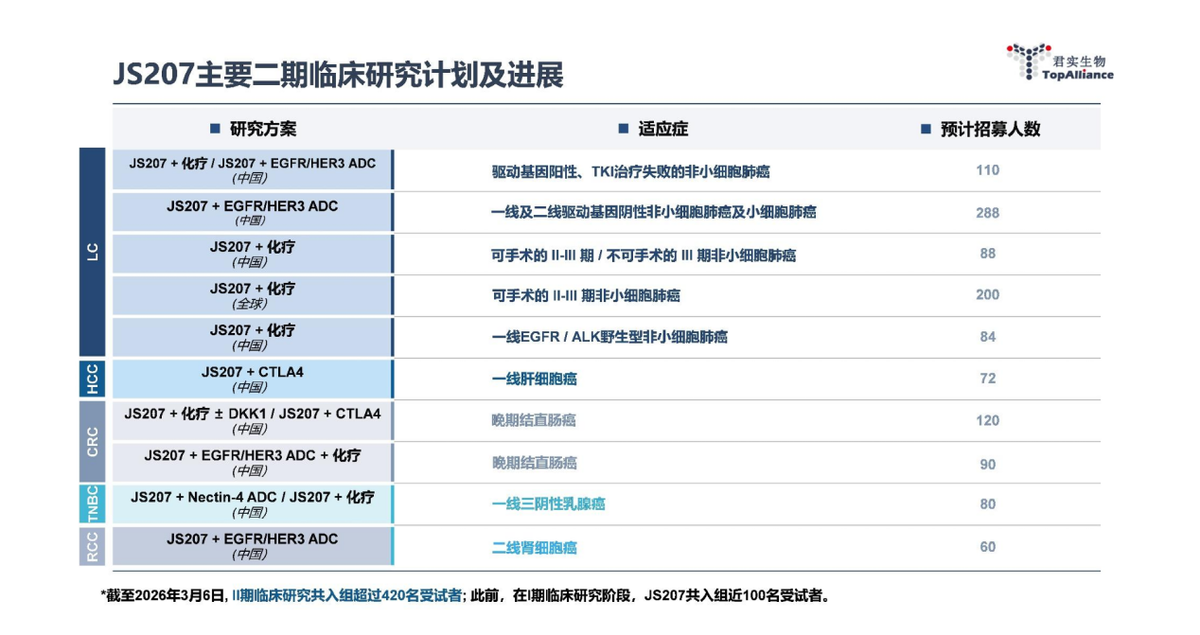Click enrollment number 80
Viewport: 1200px width, 635px height.
(988, 504)
